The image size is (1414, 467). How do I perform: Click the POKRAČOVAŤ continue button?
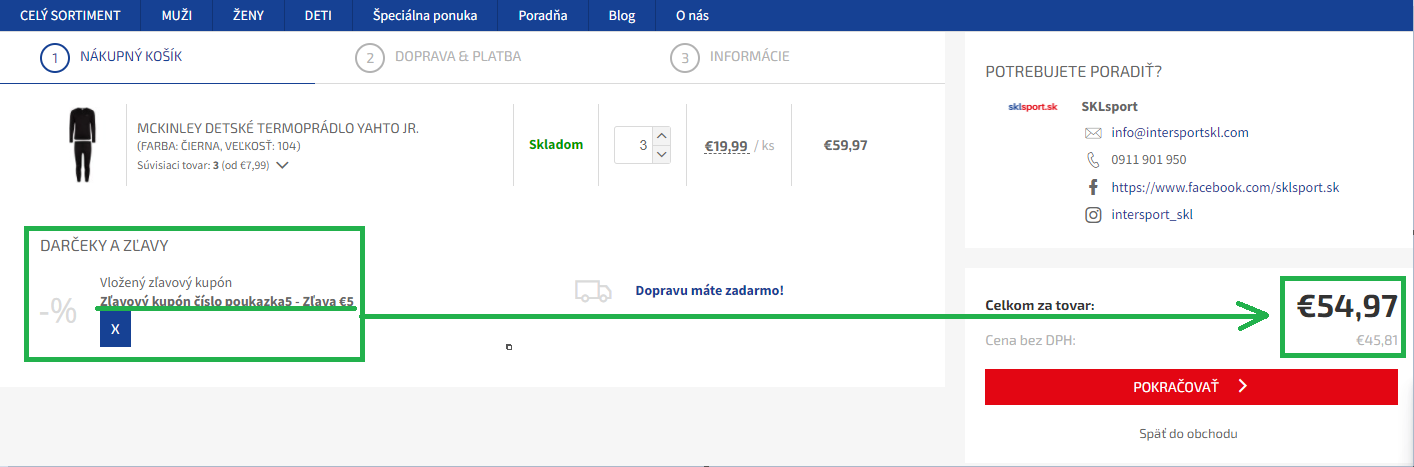pos(1191,387)
